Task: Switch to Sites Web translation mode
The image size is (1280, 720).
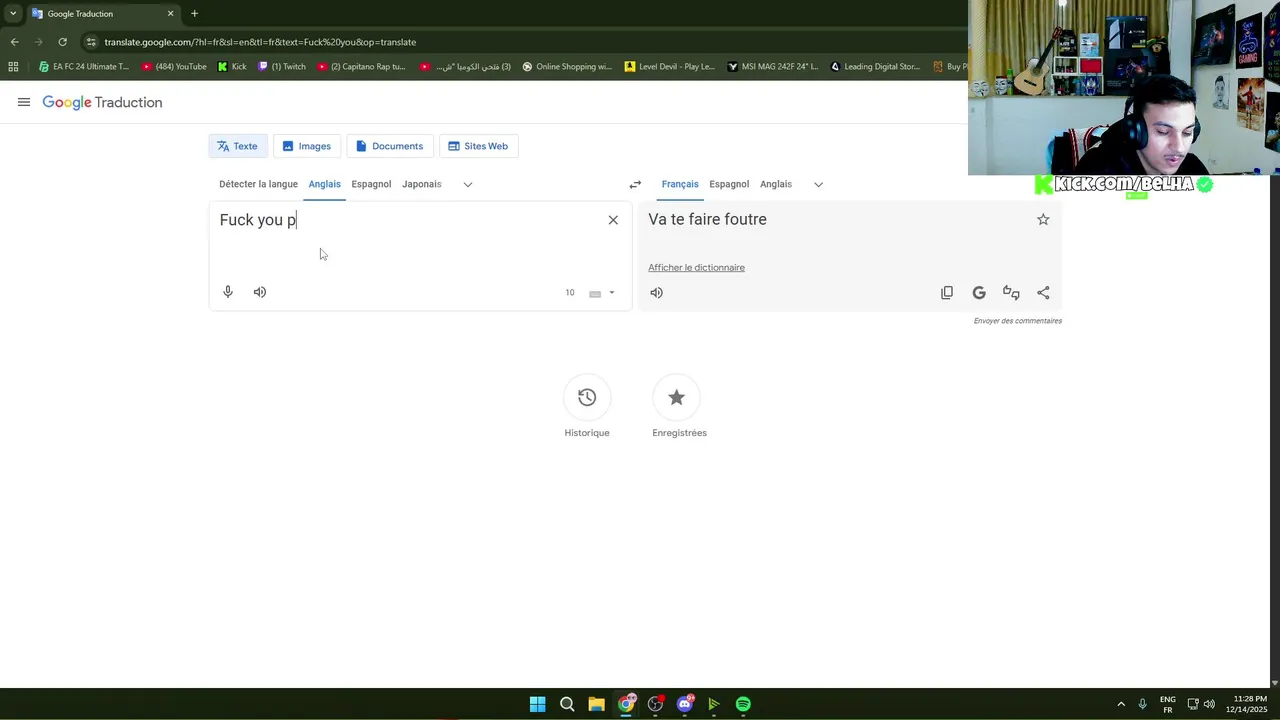Action: (478, 146)
